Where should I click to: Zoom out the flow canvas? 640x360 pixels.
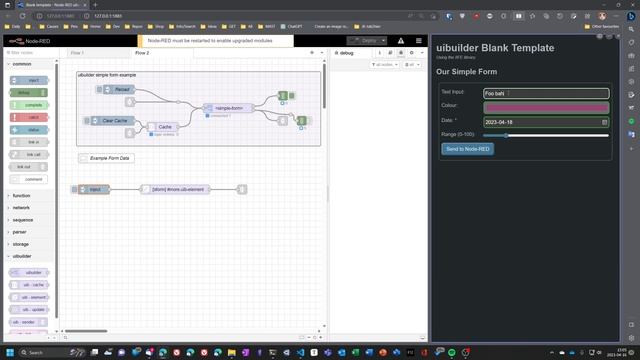309,338
